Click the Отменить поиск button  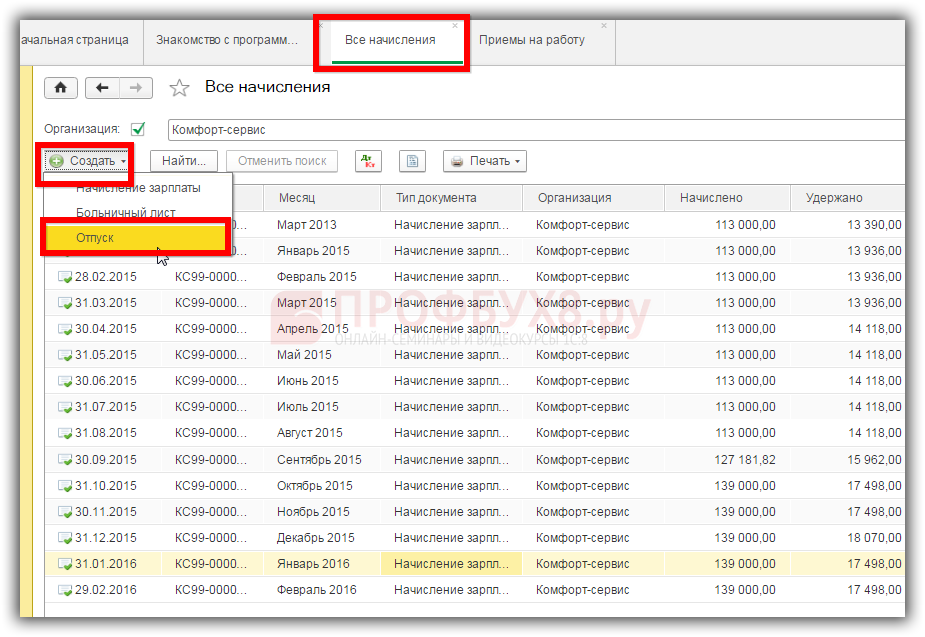282,161
